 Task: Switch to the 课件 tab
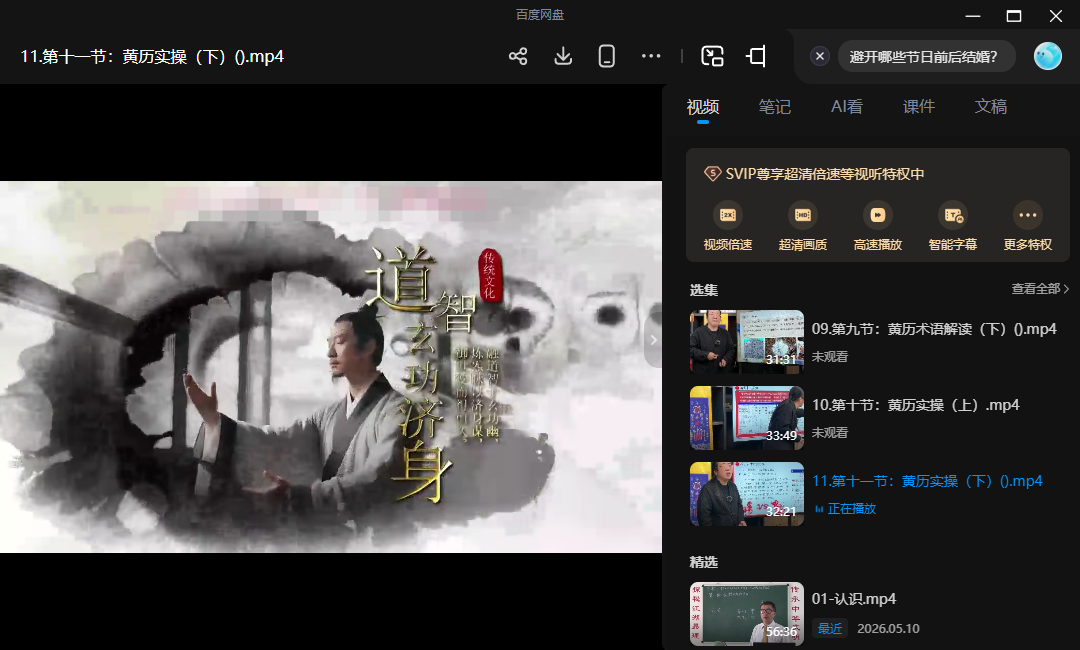click(919, 107)
